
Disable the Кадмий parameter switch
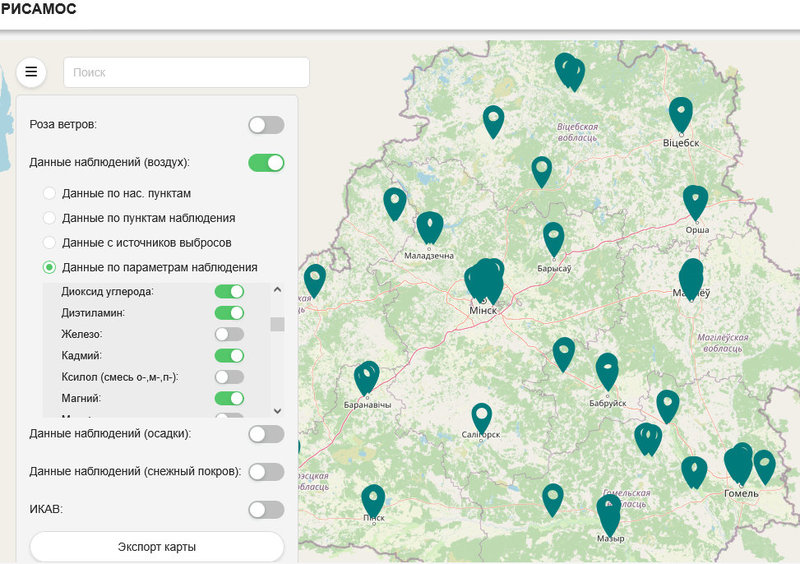229,355
